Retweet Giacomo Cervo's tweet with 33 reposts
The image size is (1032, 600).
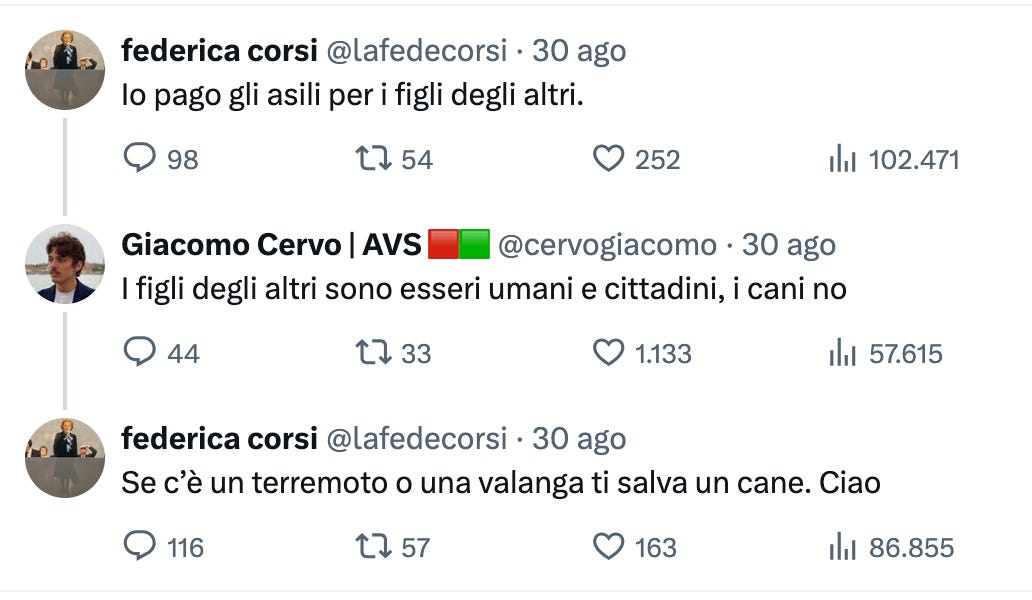(373, 352)
